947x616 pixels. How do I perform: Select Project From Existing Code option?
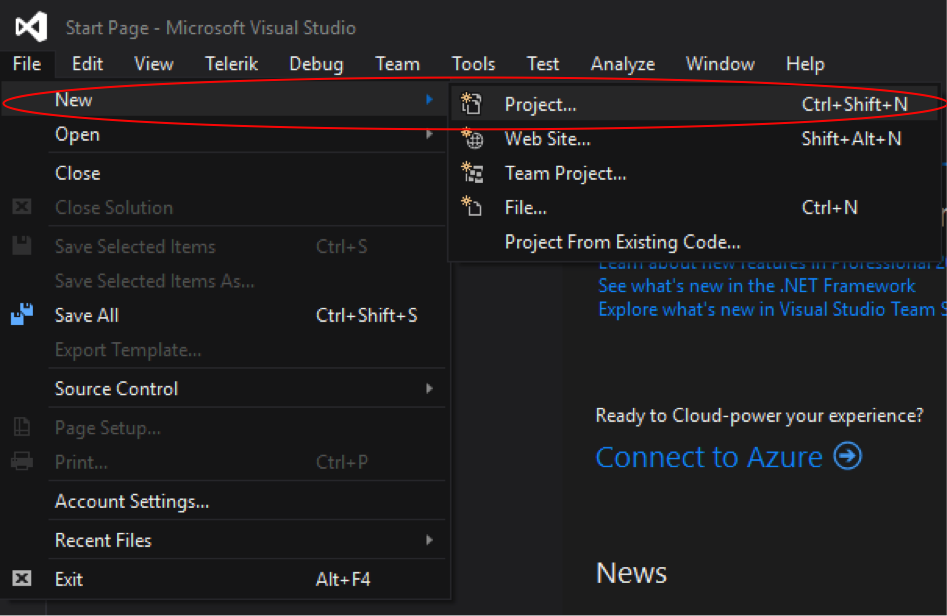coord(622,242)
